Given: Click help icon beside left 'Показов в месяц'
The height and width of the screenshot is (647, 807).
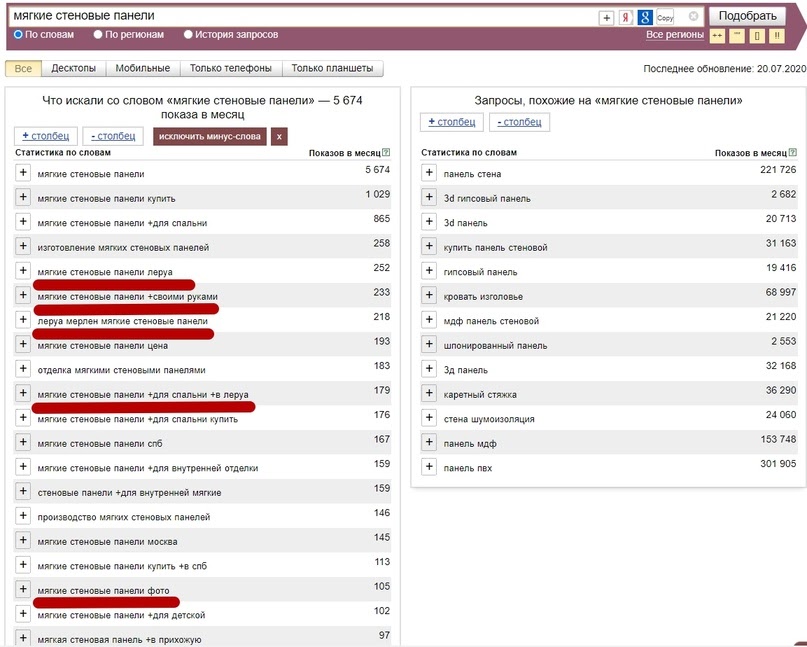Looking at the screenshot, I should click(387, 152).
